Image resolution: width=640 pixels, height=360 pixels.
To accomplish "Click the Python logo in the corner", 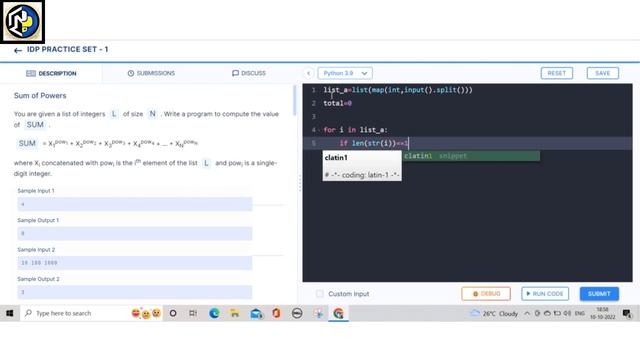I will 22,21.
